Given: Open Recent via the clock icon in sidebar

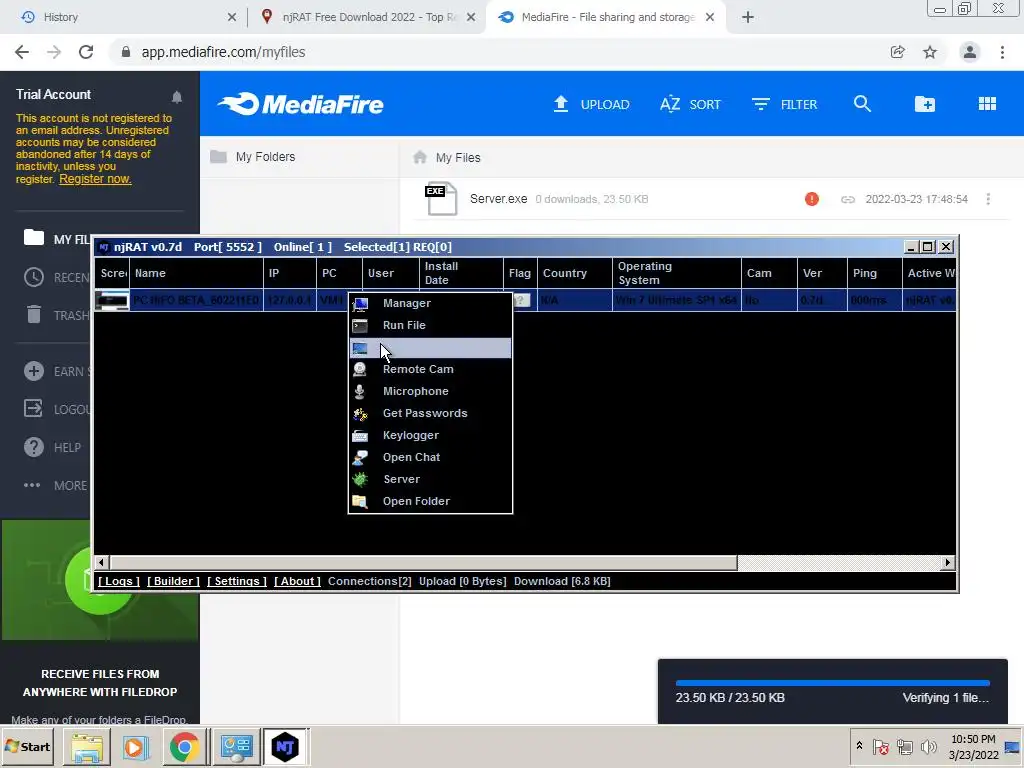Looking at the screenshot, I should [x=34, y=277].
